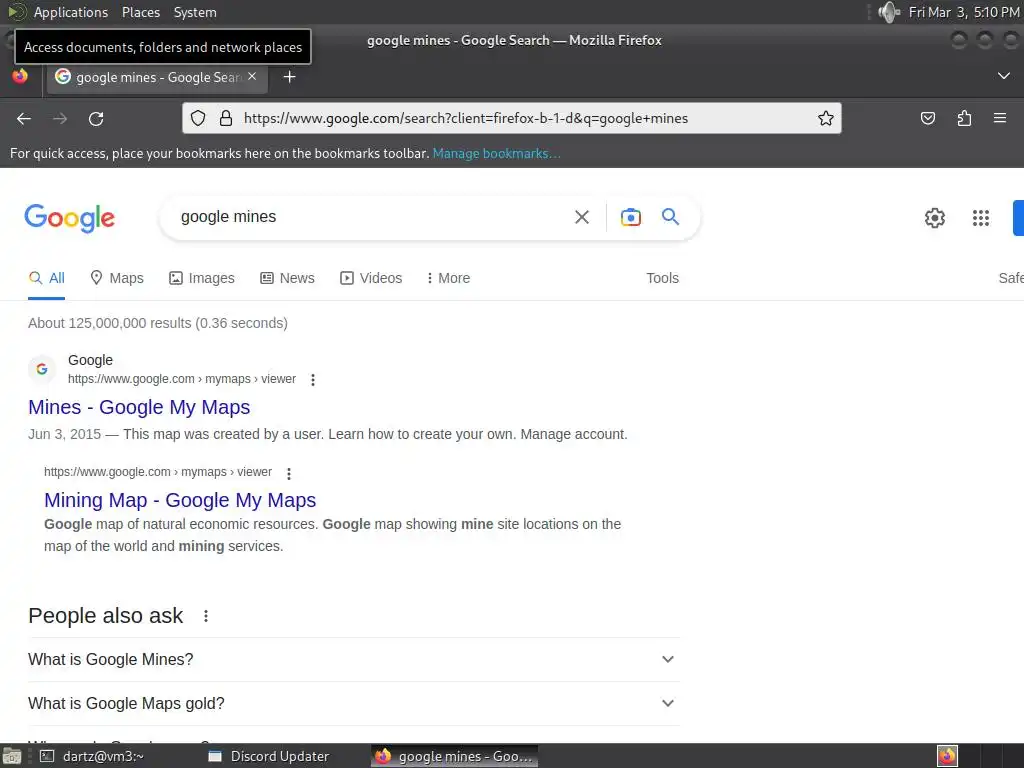This screenshot has height=768, width=1024.
Task: Open a new tab with the plus icon
Action: click(289, 77)
